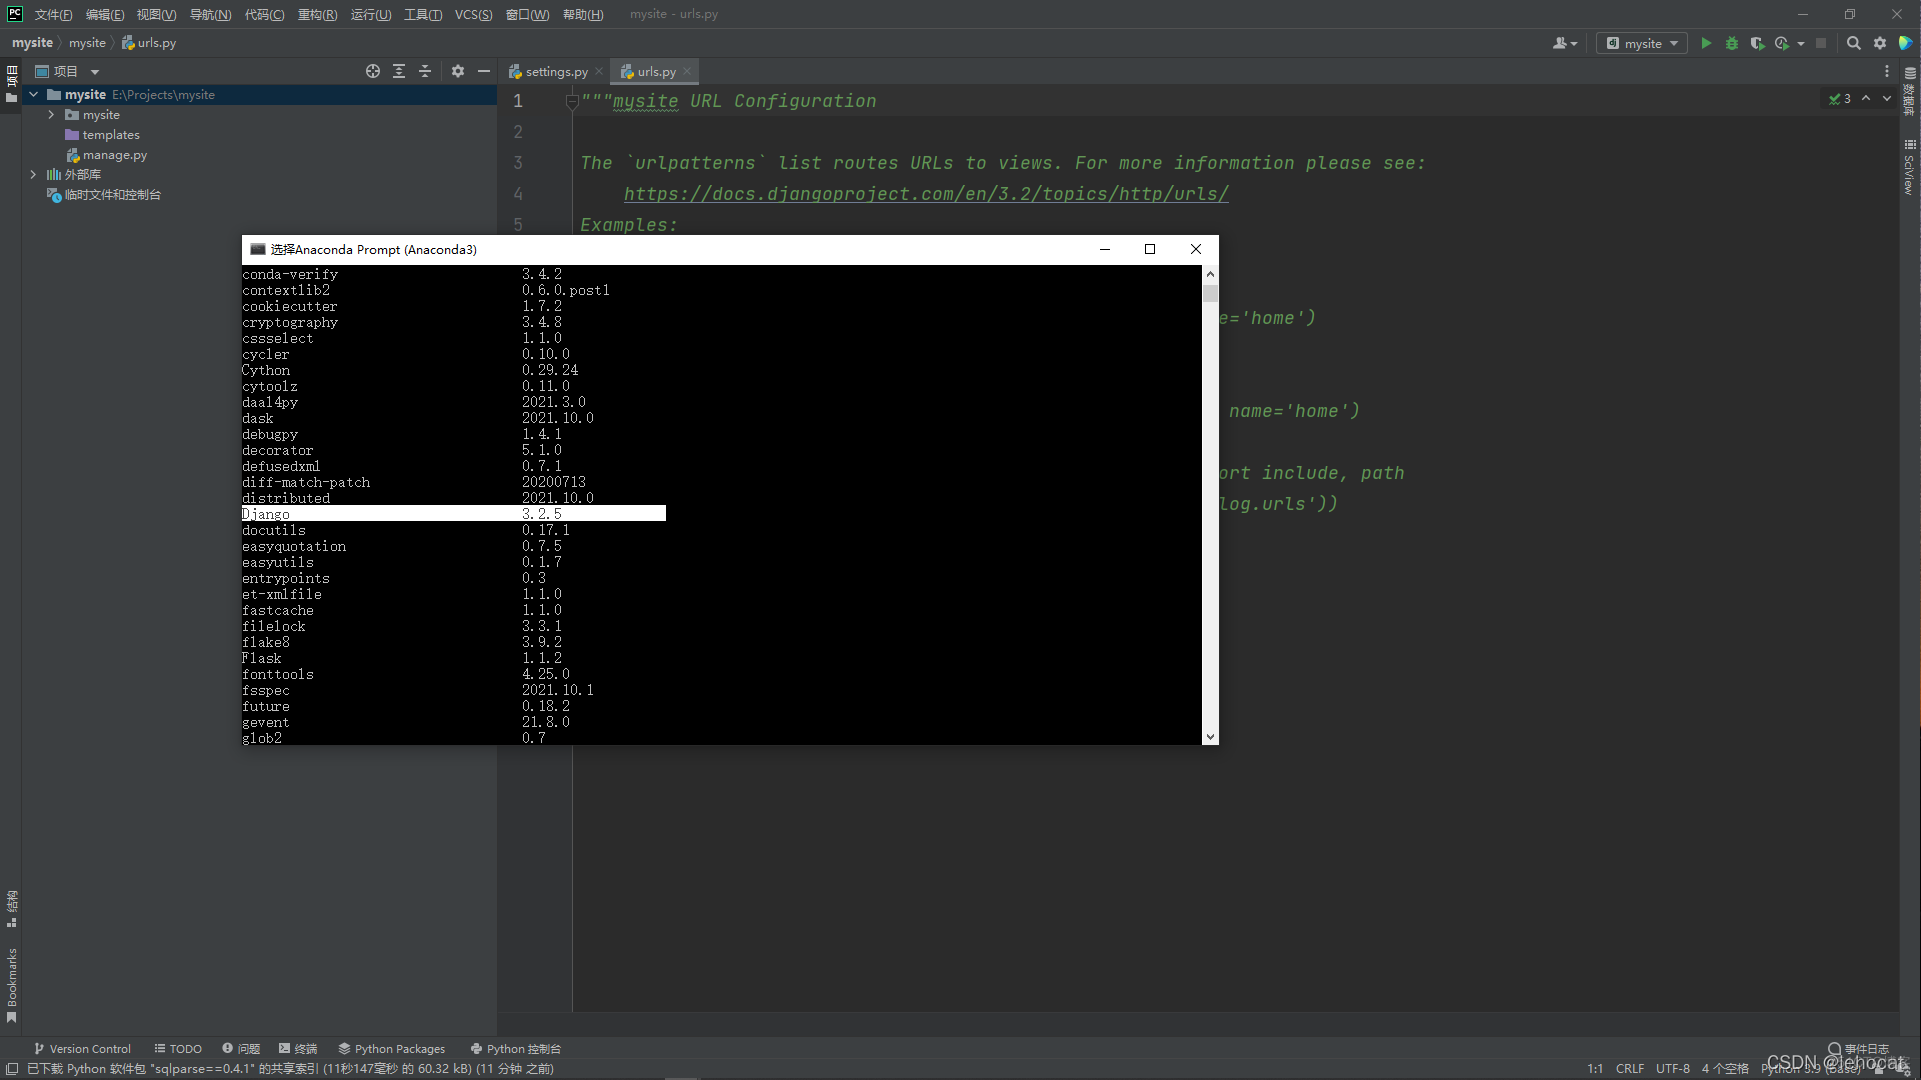Expand the 外部库 tree node

click(33, 174)
